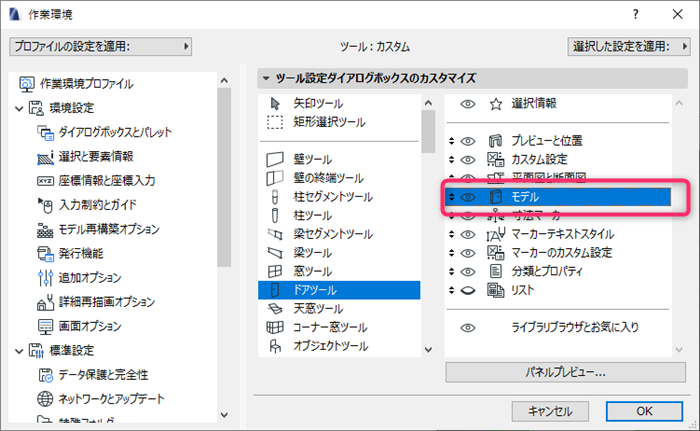Click the キャンセル button

point(550,411)
